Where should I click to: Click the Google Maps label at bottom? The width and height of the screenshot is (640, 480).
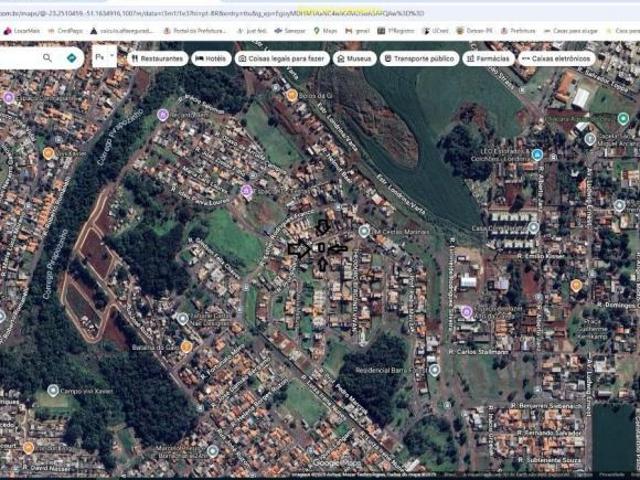337,464
